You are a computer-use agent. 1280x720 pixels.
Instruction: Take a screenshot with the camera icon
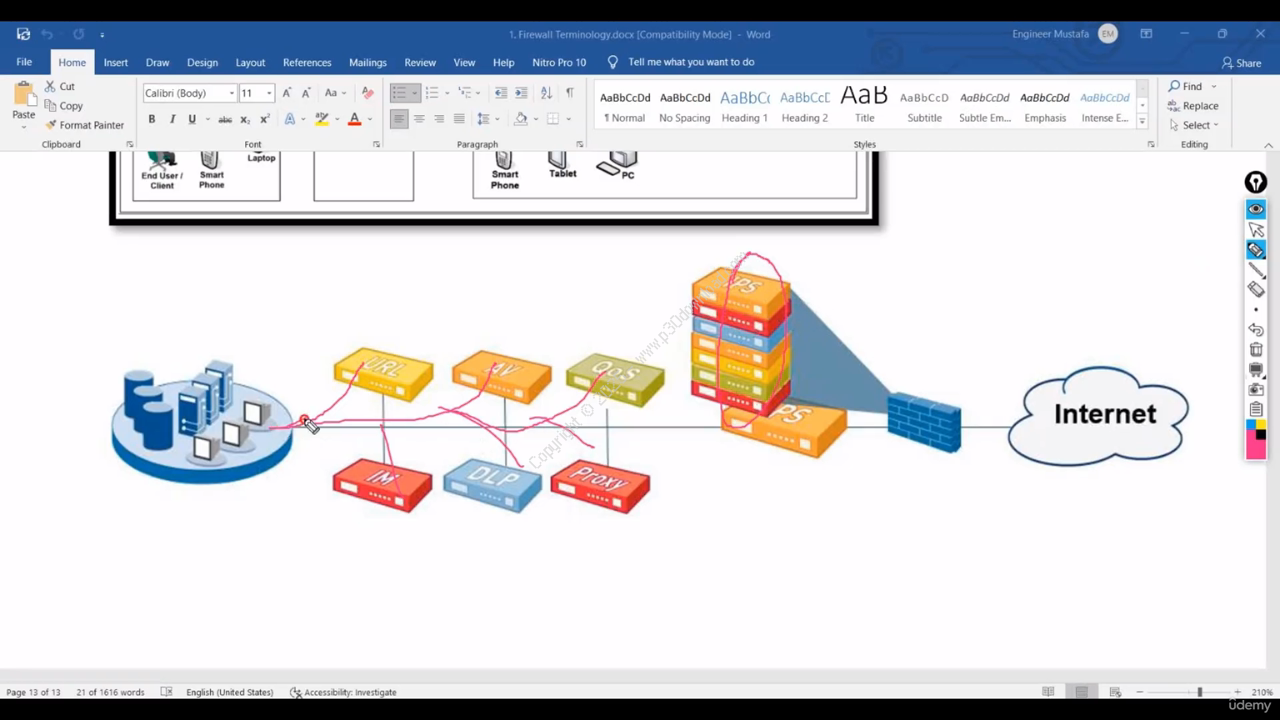point(1256,389)
